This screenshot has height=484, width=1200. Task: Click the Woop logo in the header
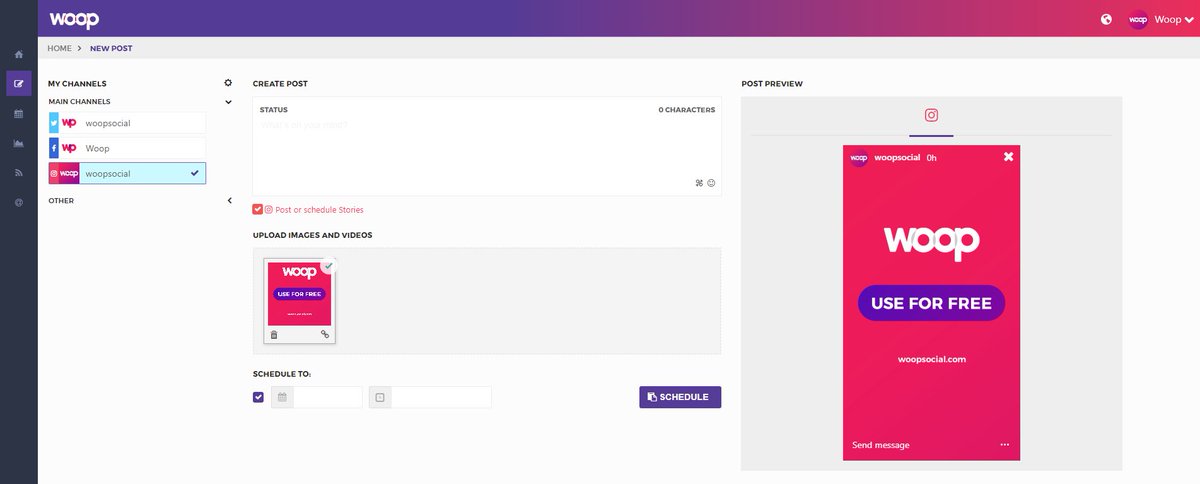point(74,19)
